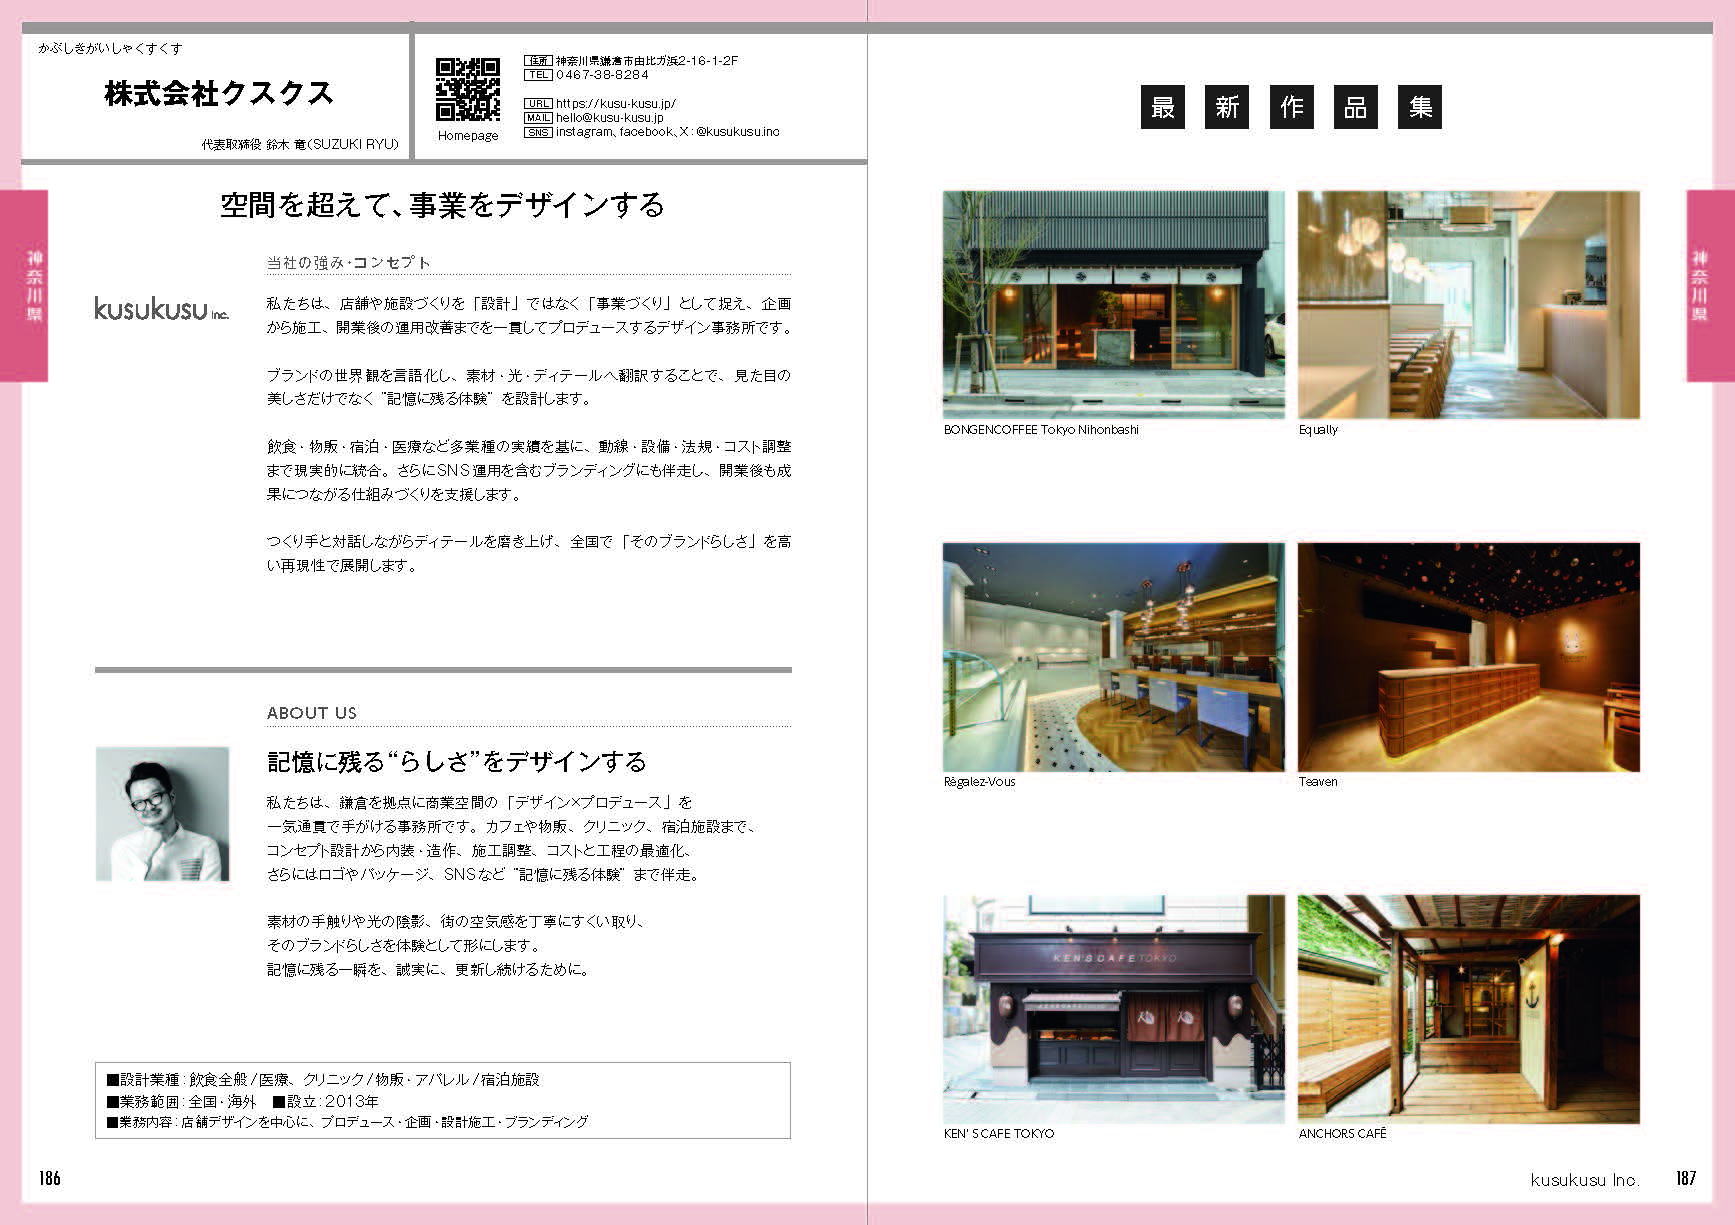1735x1225 pixels.
Task: Click the caption Teaven
Action: coord(1318,782)
